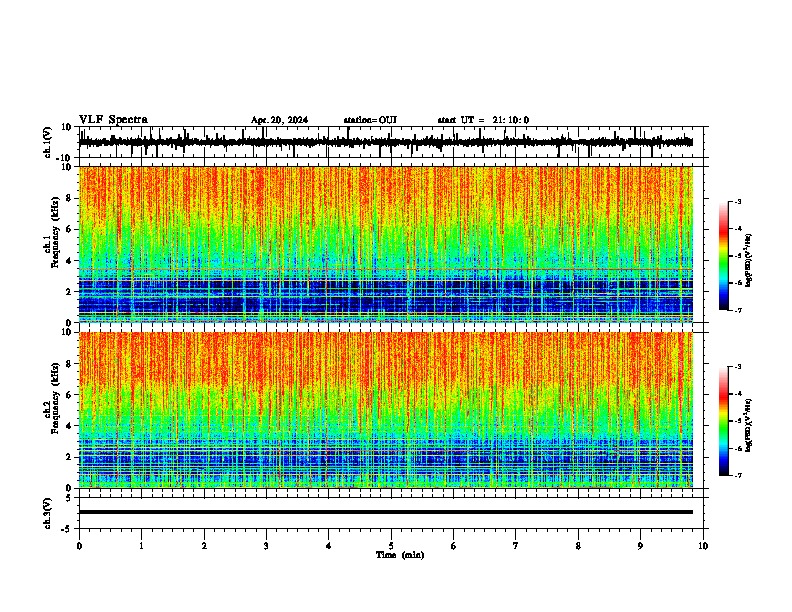Click time axis tick label "4"
The width and height of the screenshot is (792, 612).
(x=329, y=546)
